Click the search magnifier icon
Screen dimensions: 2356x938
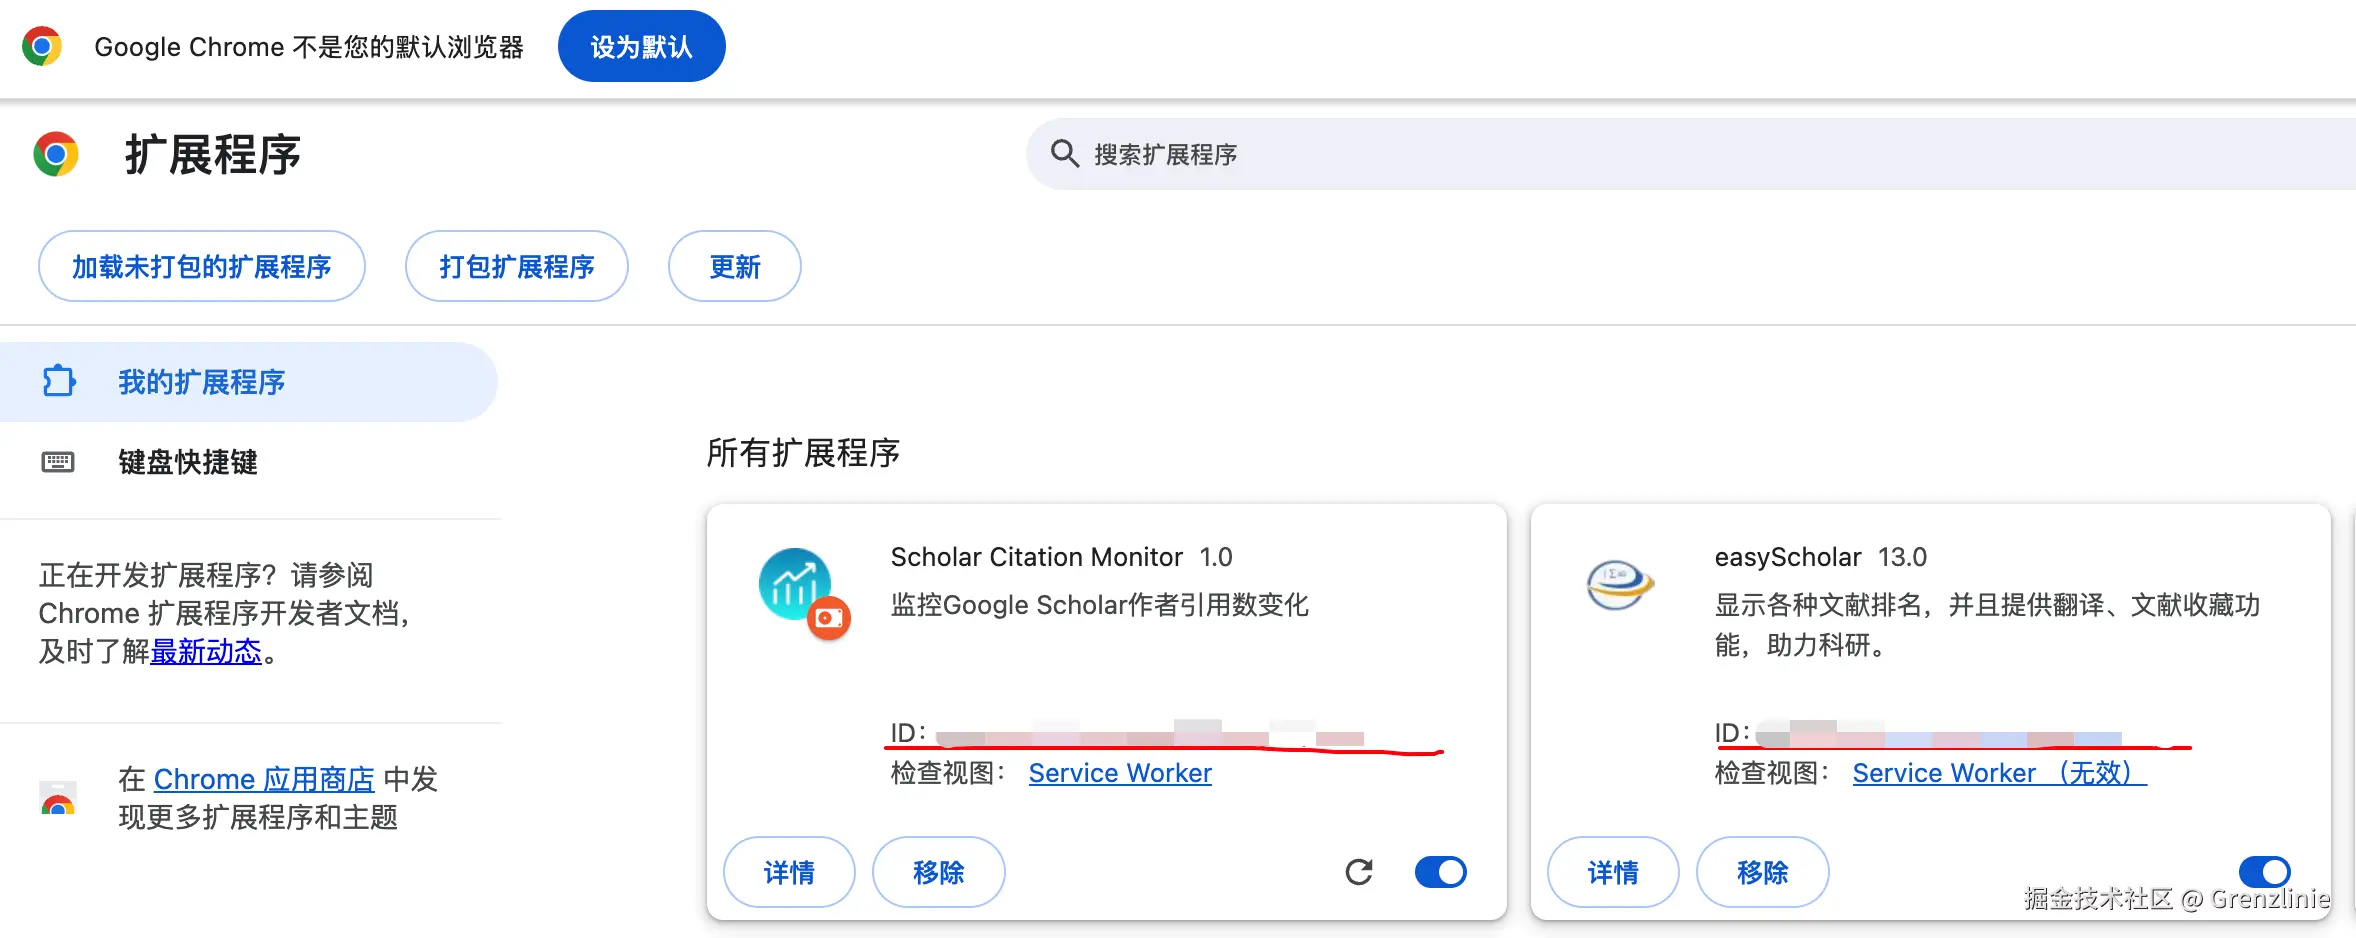point(1064,154)
